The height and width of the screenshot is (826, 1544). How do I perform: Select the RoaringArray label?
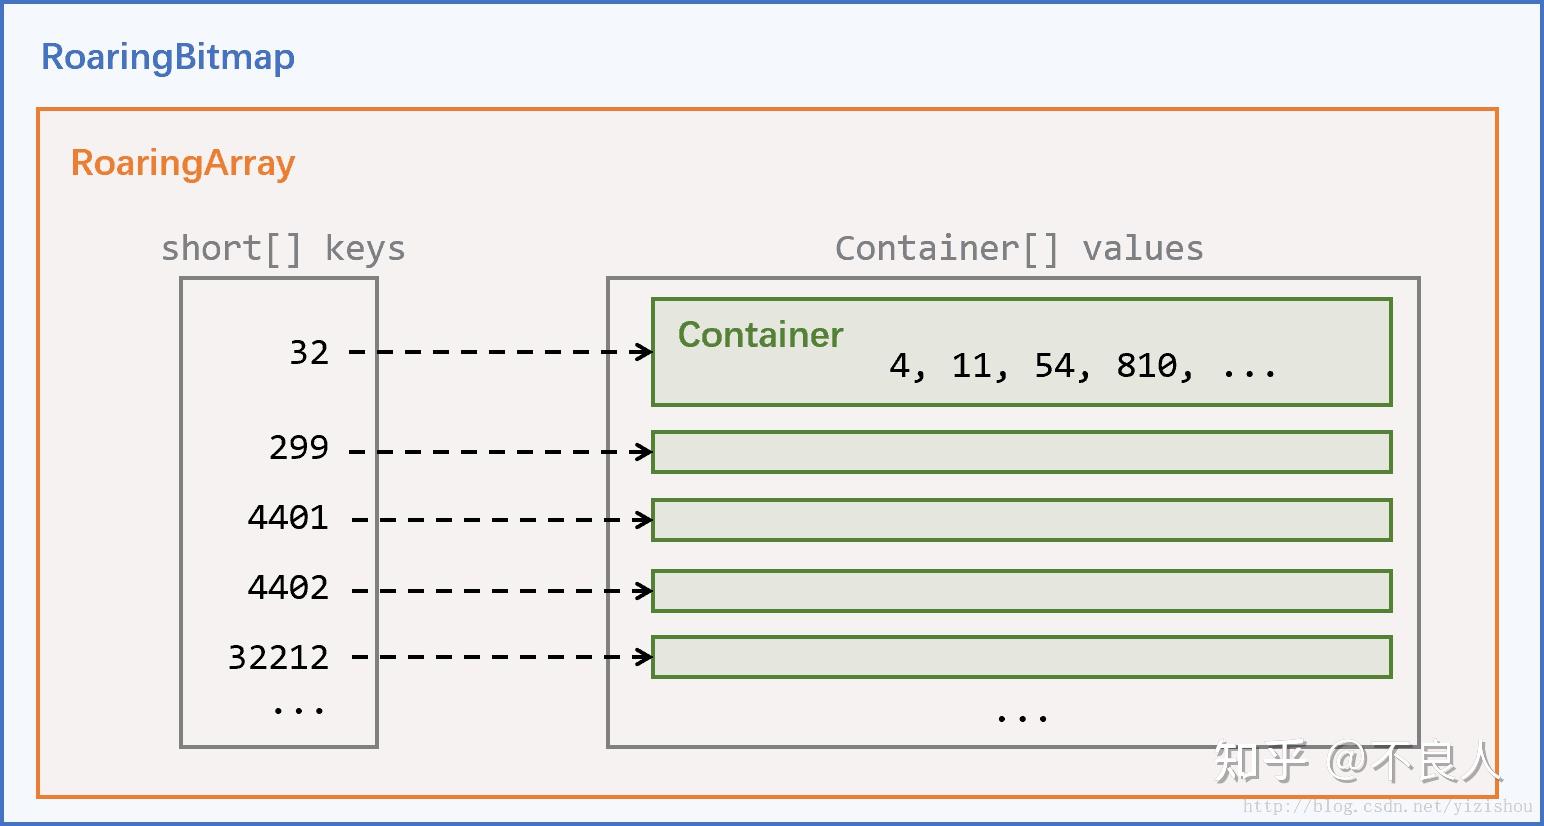183,163
